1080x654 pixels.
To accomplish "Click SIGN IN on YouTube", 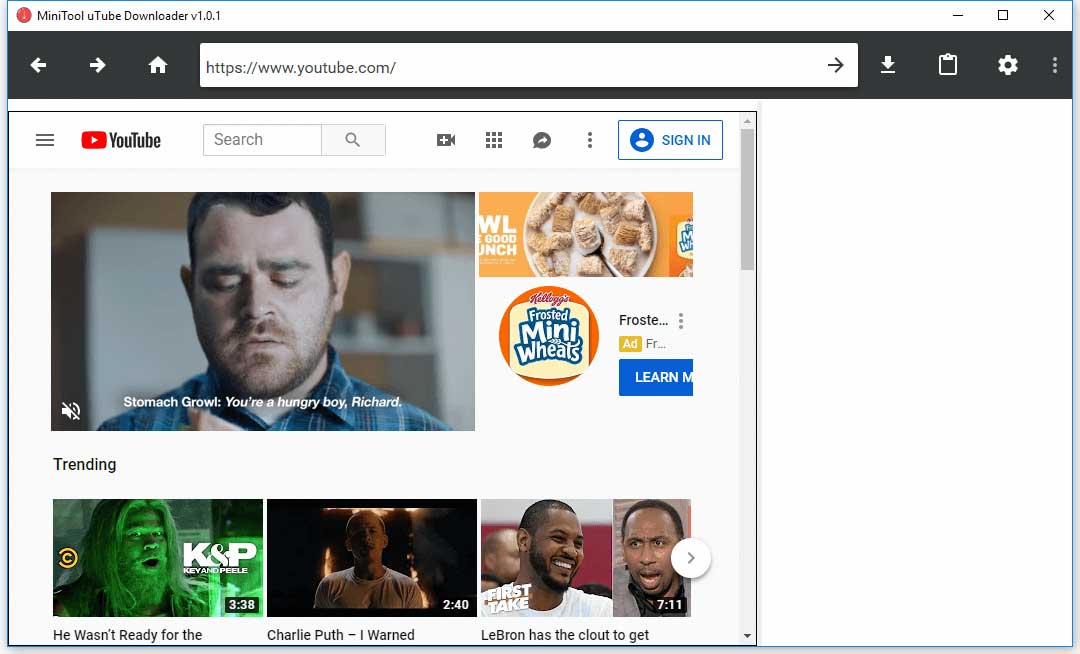I will tap(670, 140).
